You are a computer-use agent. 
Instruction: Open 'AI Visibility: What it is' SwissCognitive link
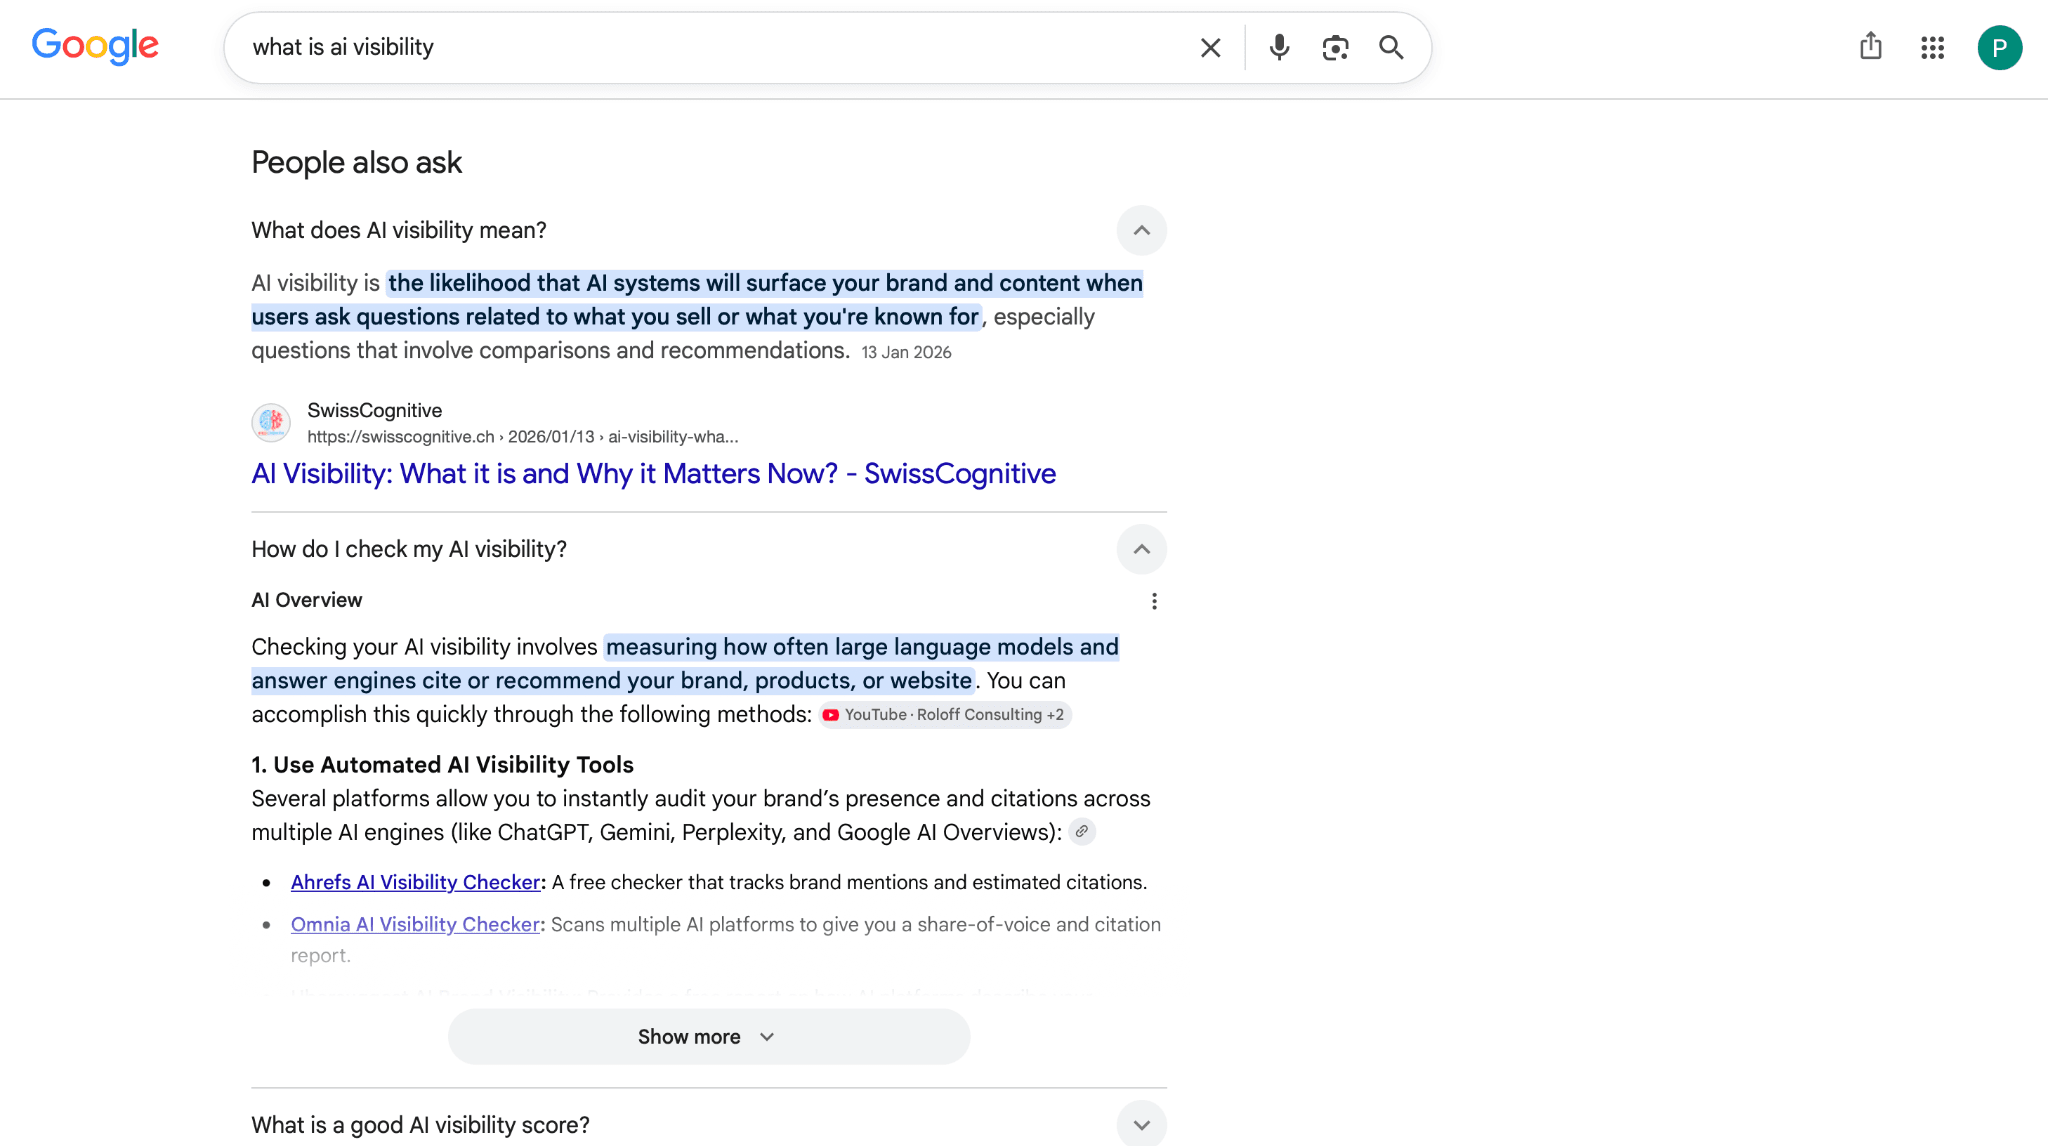(653, 474)
